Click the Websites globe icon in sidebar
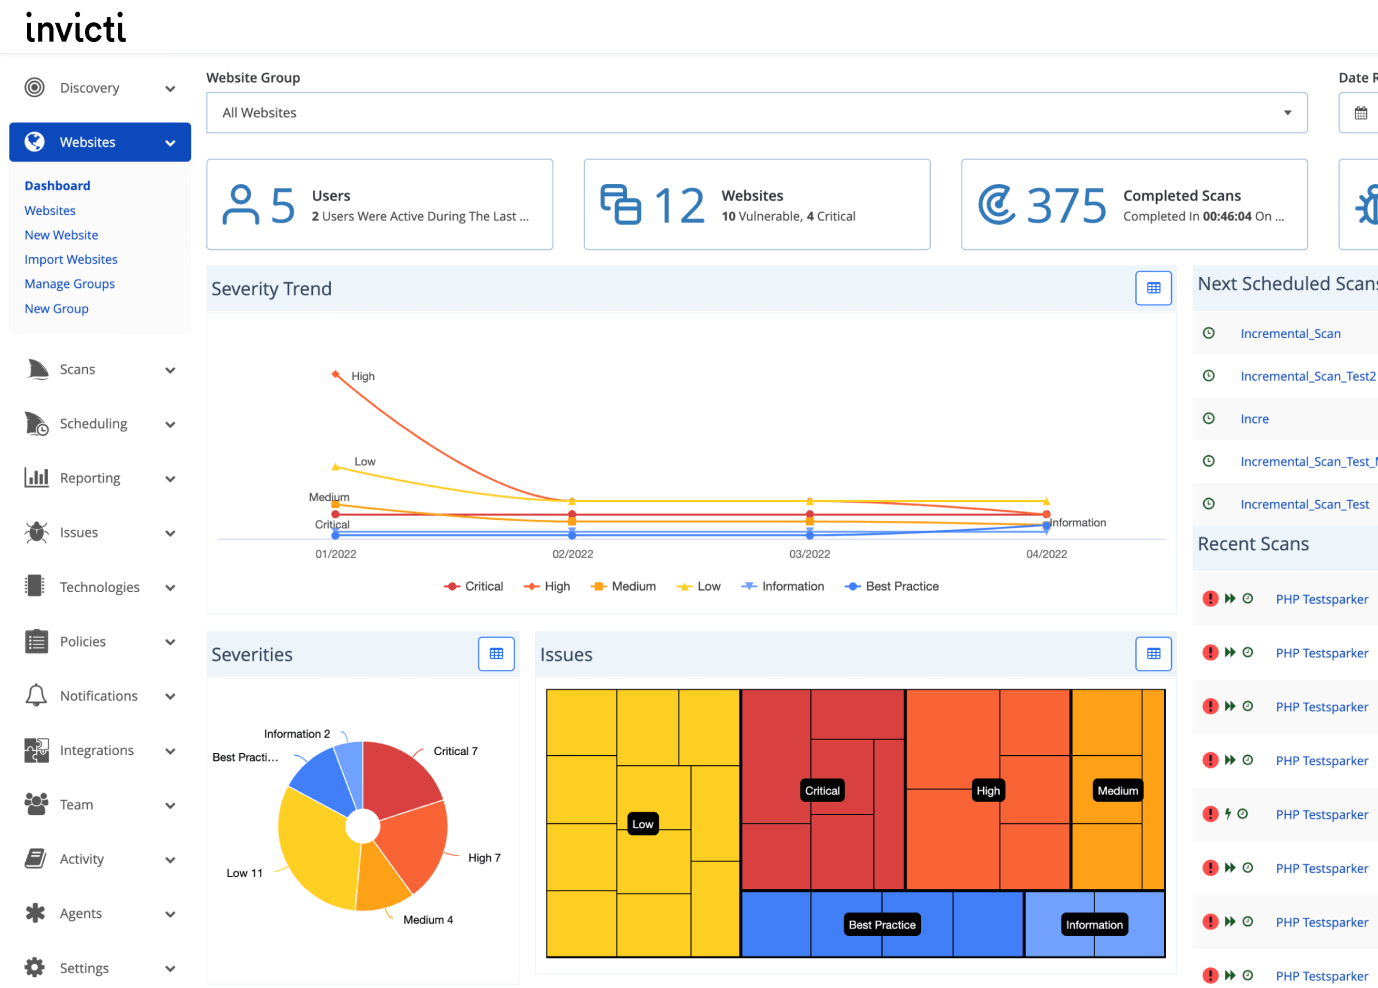This screenshot has width=1378, height=988. [x=35, y=142]
